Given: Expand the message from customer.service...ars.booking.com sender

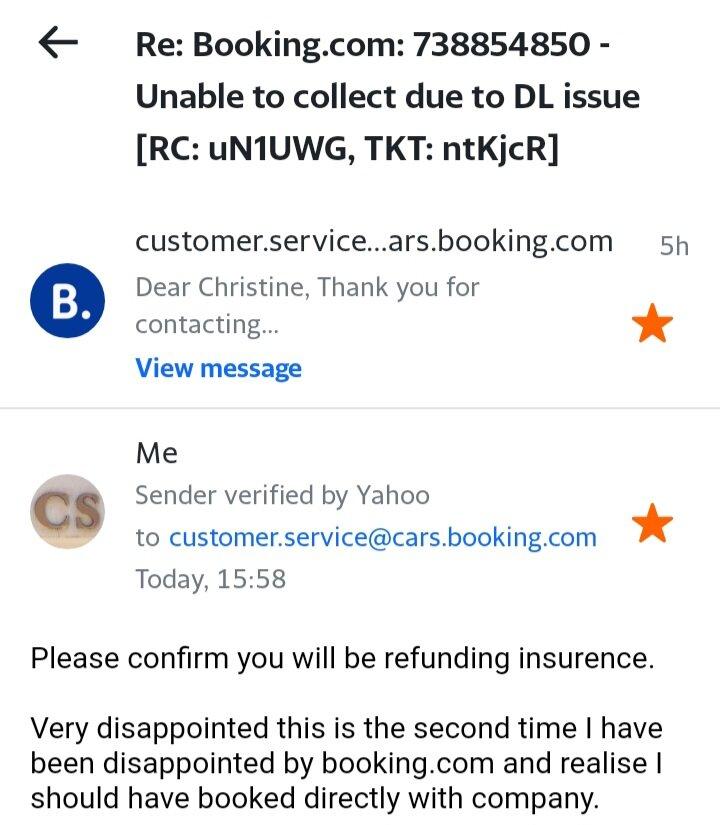Looking at the screenshot, I should click(373, 241).
